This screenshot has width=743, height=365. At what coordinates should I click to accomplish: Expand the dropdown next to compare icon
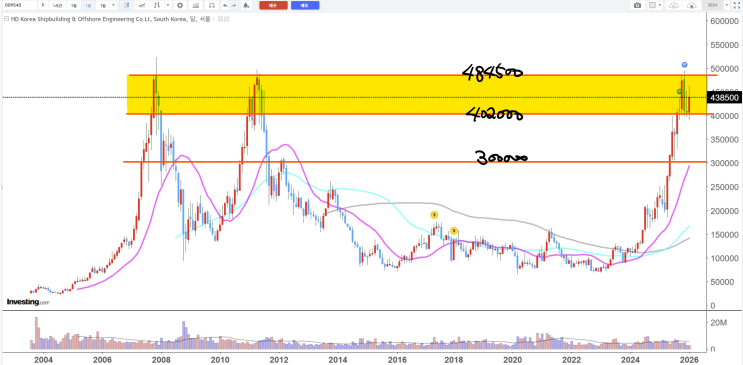(168, 5)
